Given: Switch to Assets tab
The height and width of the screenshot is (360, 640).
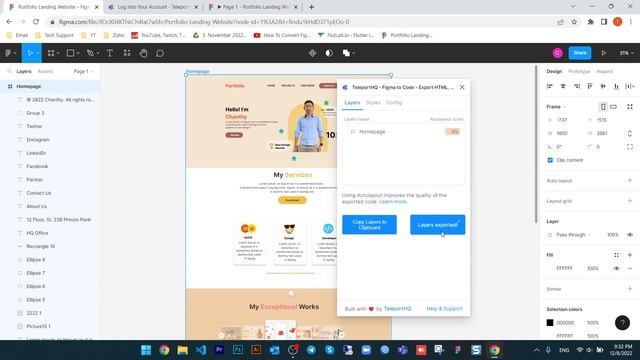Looking at the screenshot, I should click(45, 71).
